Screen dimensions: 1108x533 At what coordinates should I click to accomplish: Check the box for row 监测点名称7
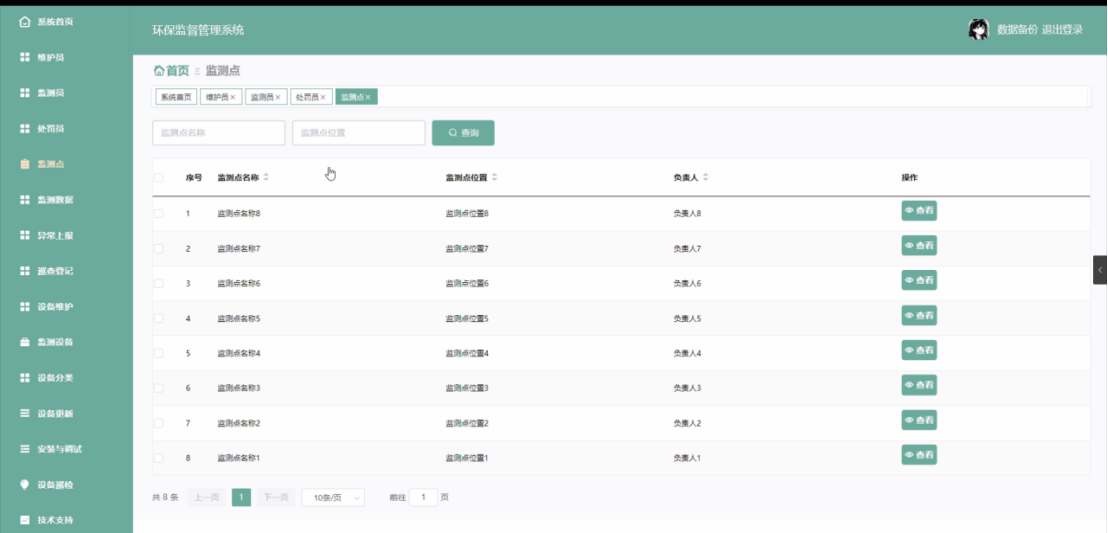point(158,249)
